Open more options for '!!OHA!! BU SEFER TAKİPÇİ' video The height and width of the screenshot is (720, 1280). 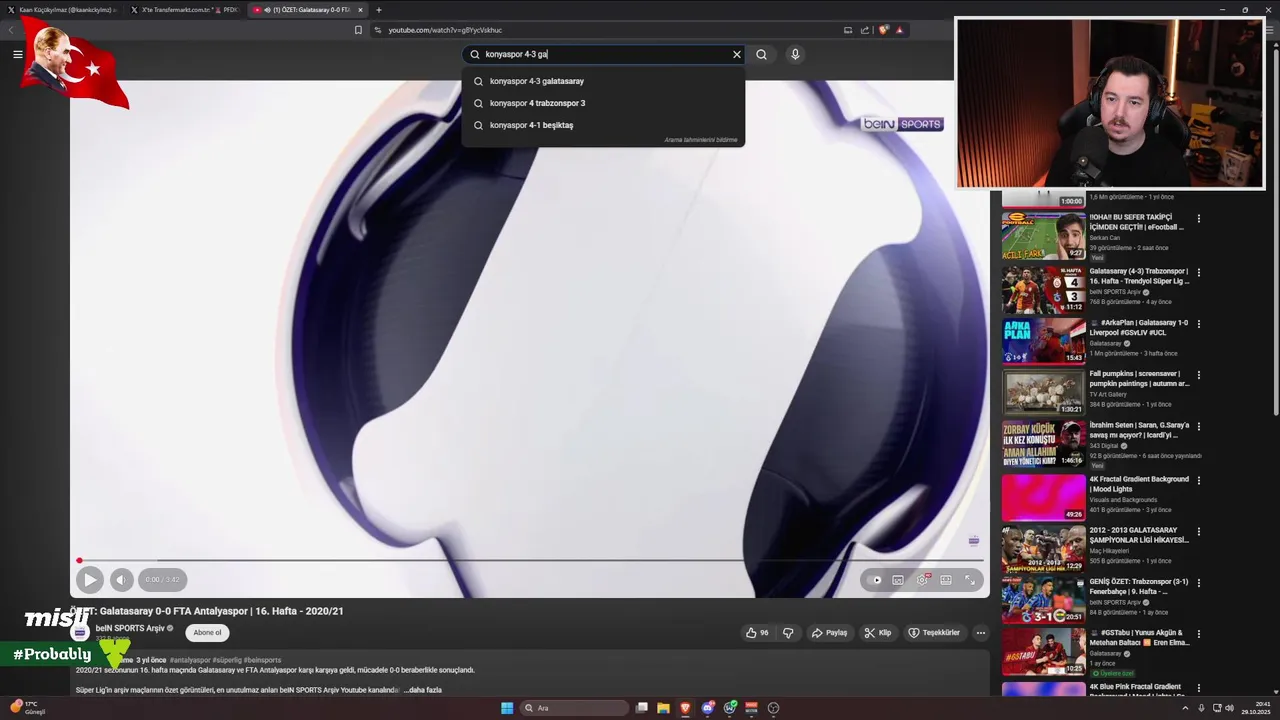click(x=1198, y=219)
